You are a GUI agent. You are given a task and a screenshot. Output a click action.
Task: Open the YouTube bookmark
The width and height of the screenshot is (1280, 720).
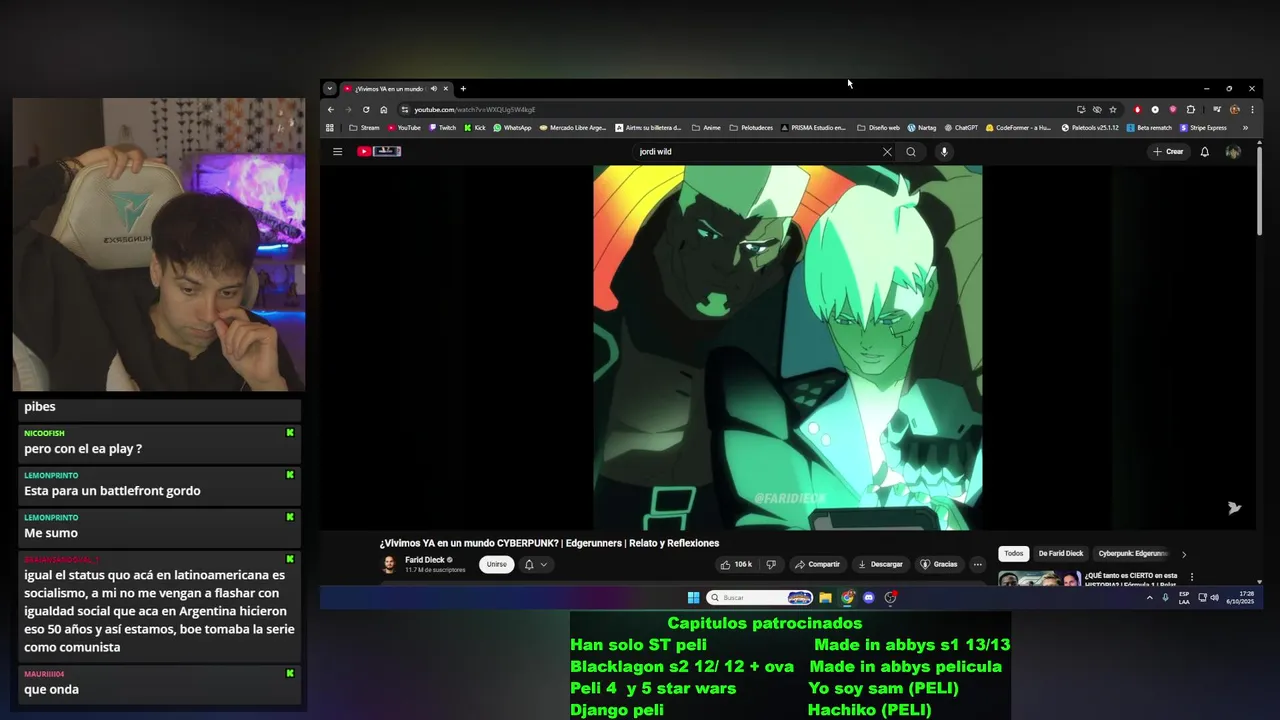tap(404, 128)
